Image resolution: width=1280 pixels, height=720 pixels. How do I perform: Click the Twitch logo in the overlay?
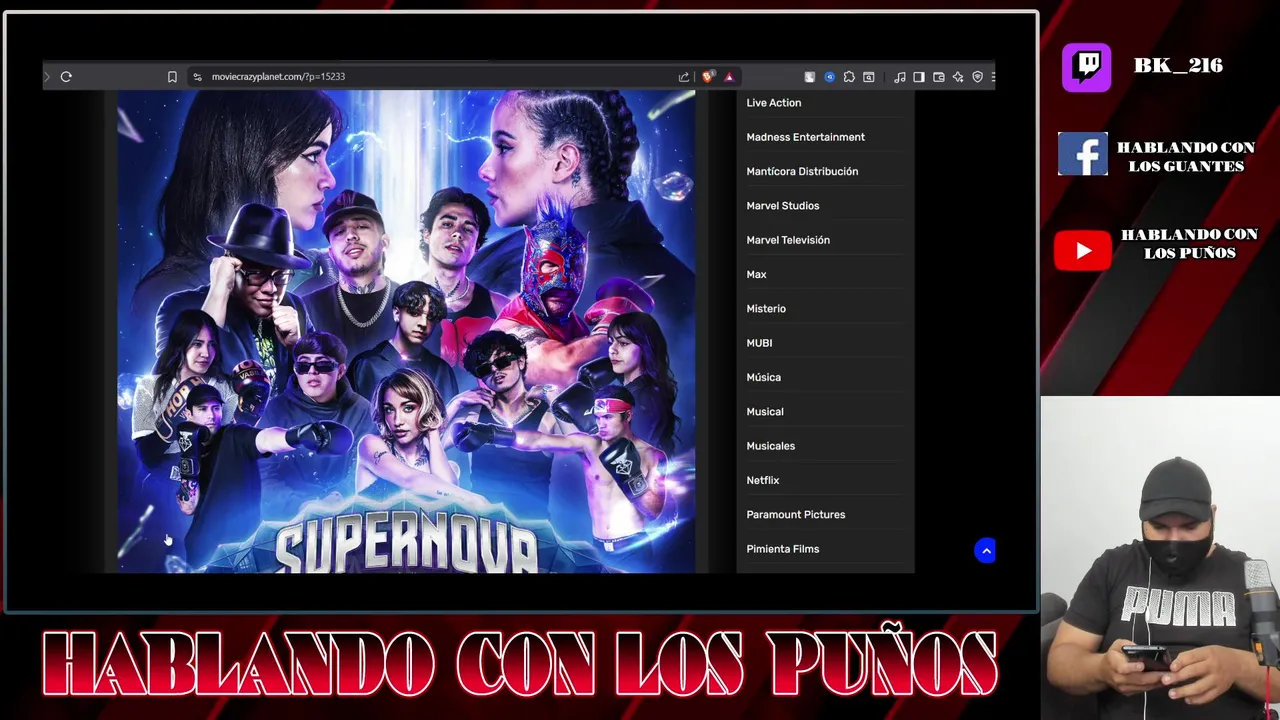click(1087, 68)
